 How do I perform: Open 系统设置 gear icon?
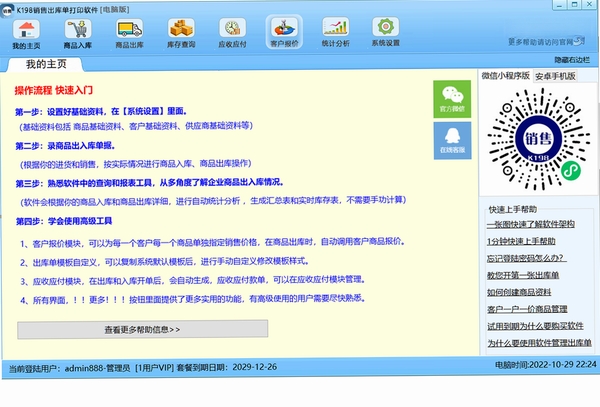(x=386, y=33)
